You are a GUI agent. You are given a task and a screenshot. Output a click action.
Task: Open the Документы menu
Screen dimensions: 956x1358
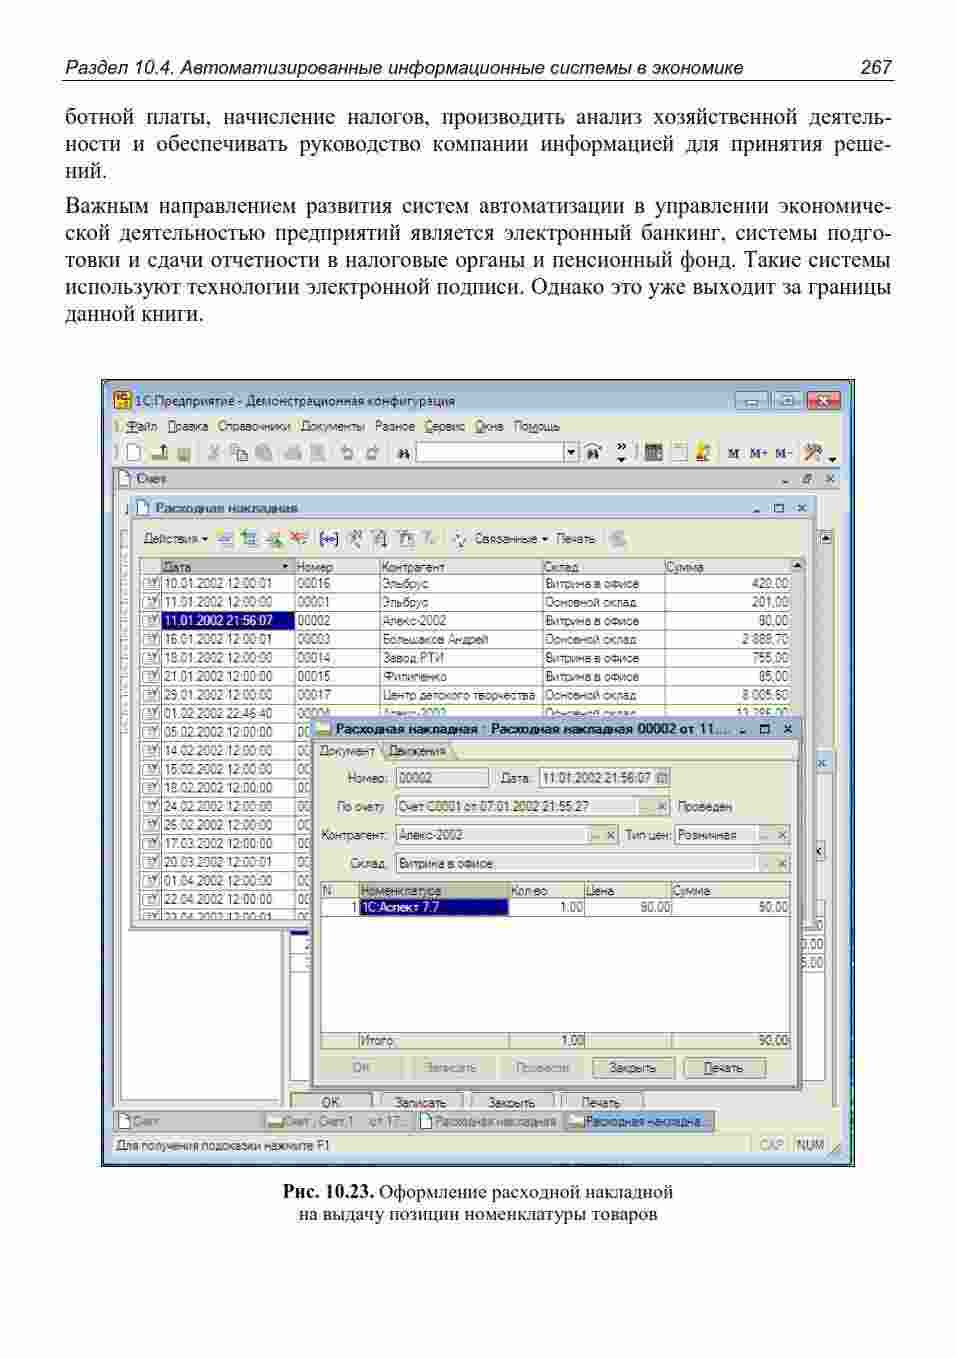point(332,427)
